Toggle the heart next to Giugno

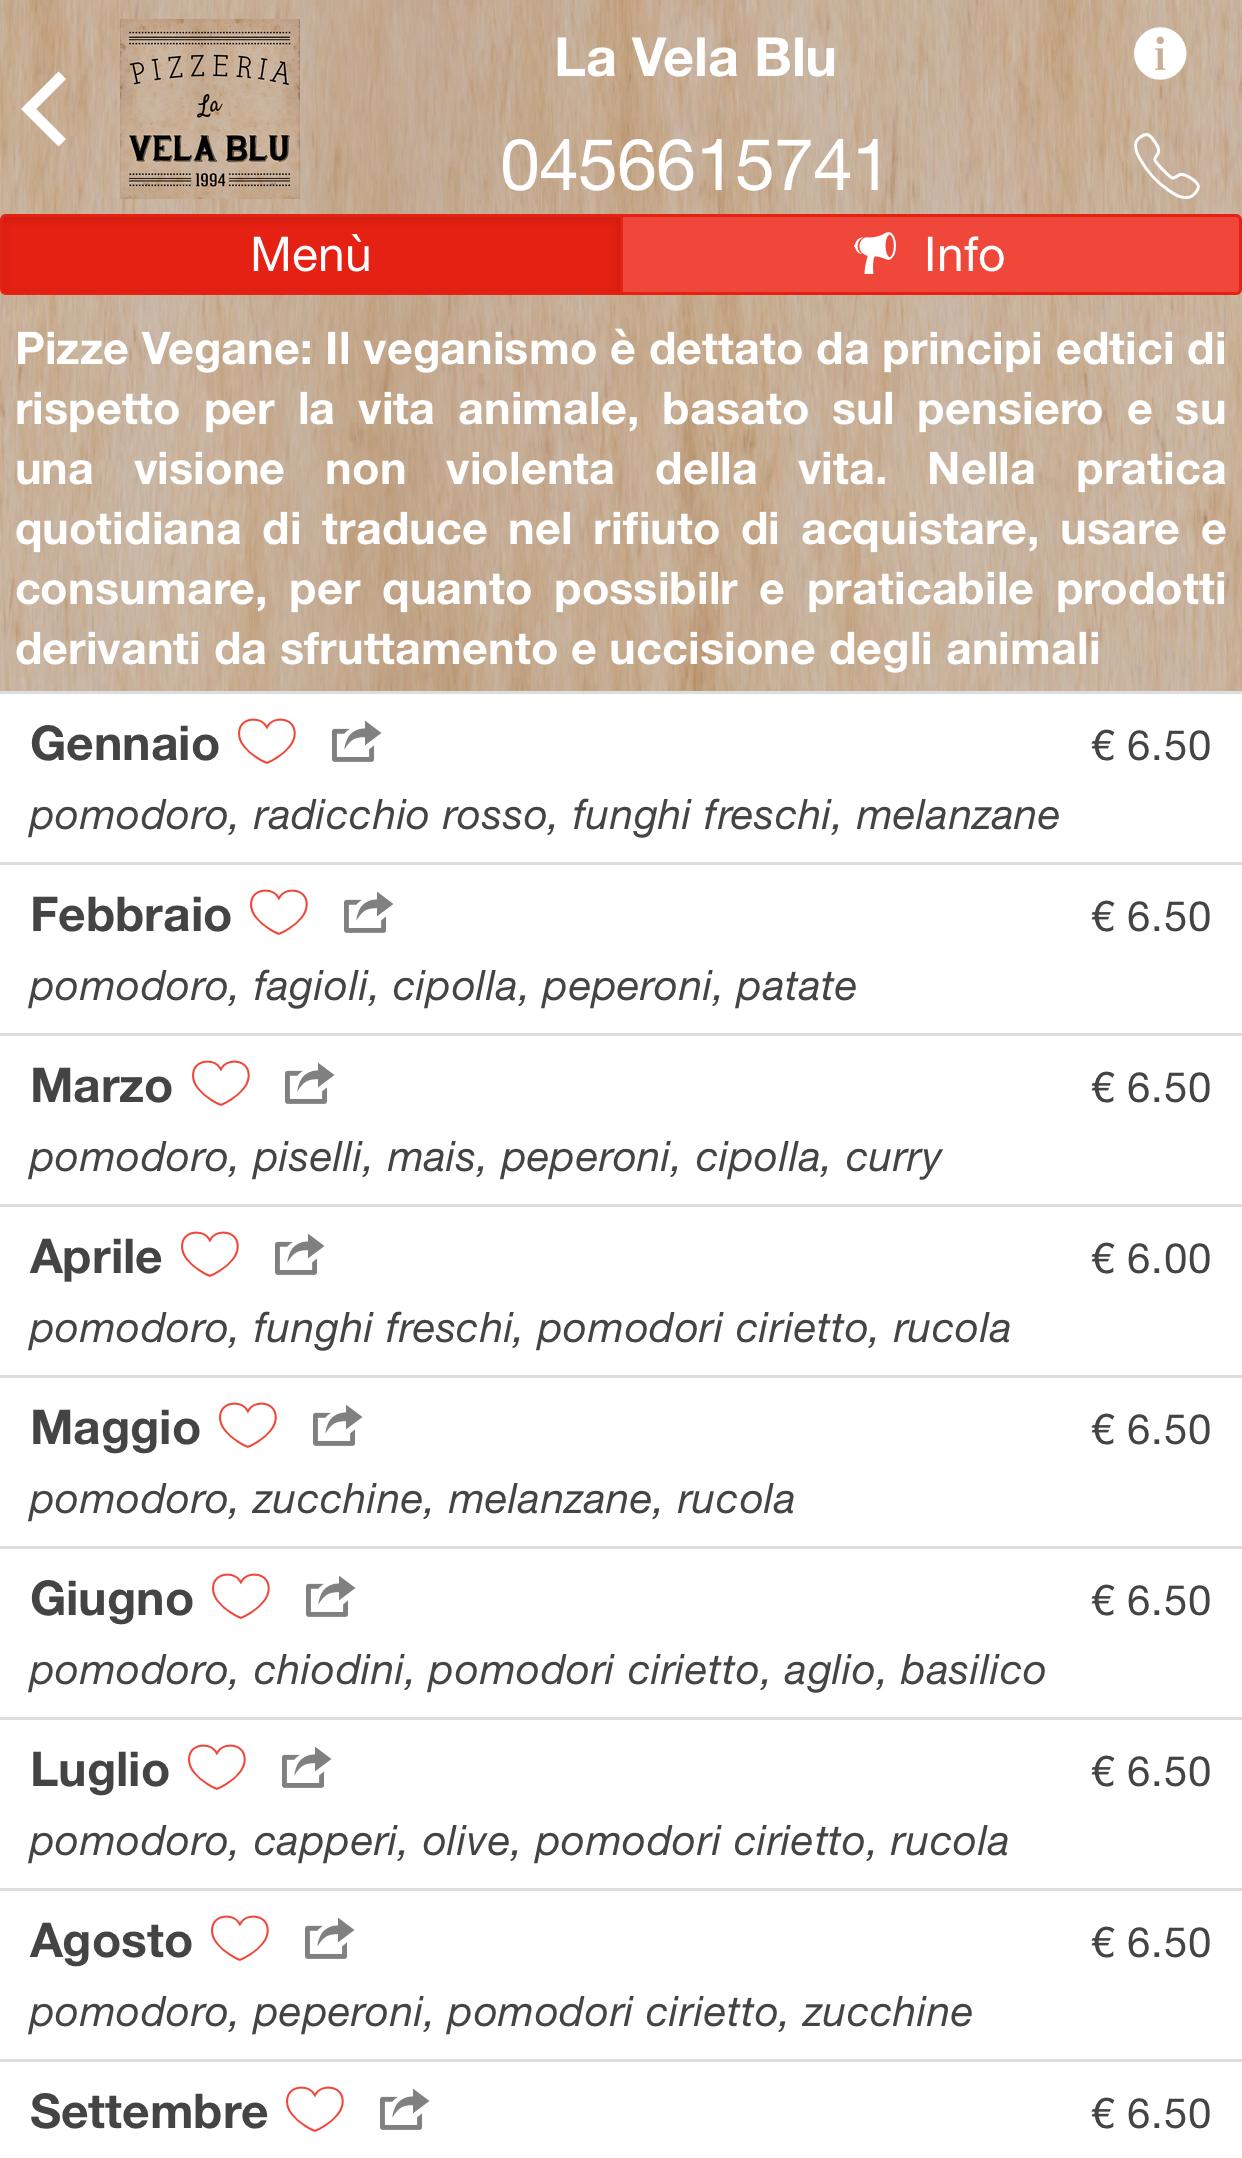[241, 1597]
